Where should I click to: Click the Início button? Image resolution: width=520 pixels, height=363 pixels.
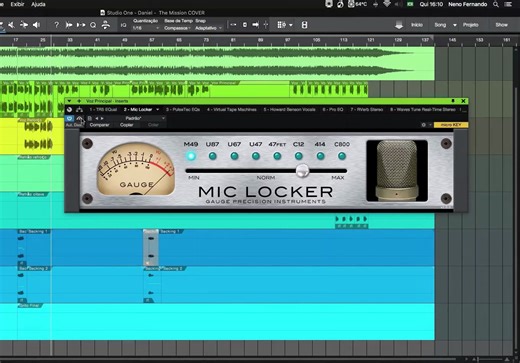(417, 25)
